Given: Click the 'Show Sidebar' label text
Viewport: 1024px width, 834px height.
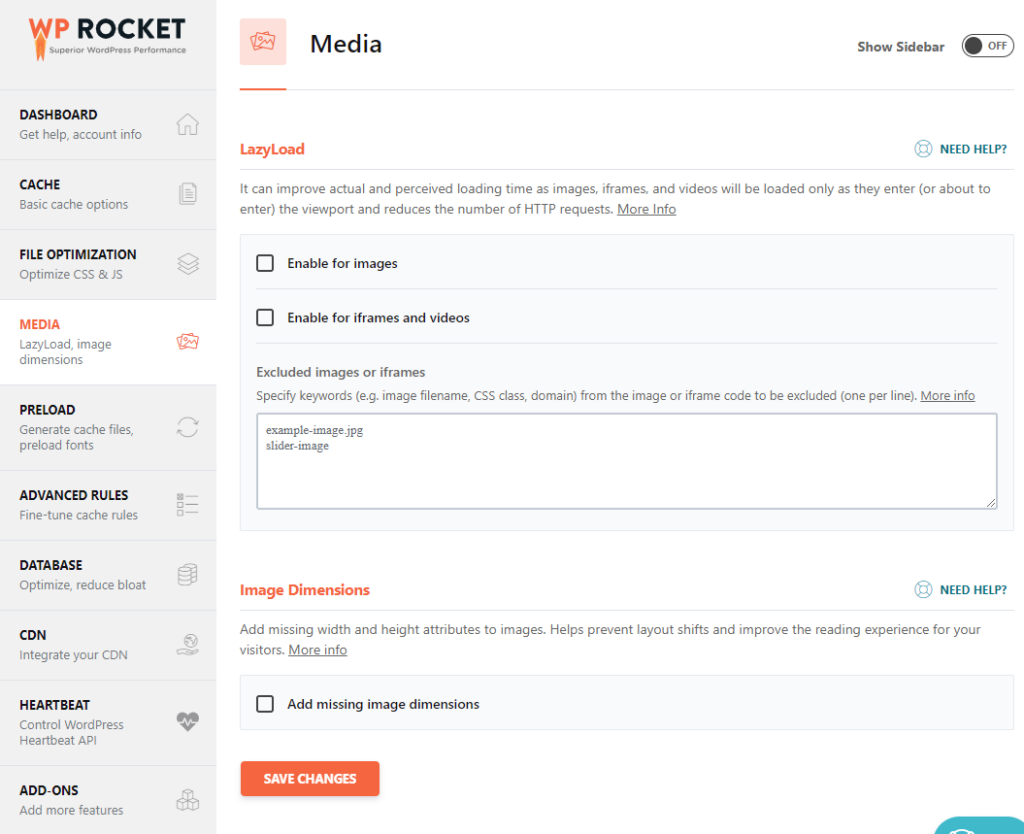Looking at the screenshot, I should point(901,46).
